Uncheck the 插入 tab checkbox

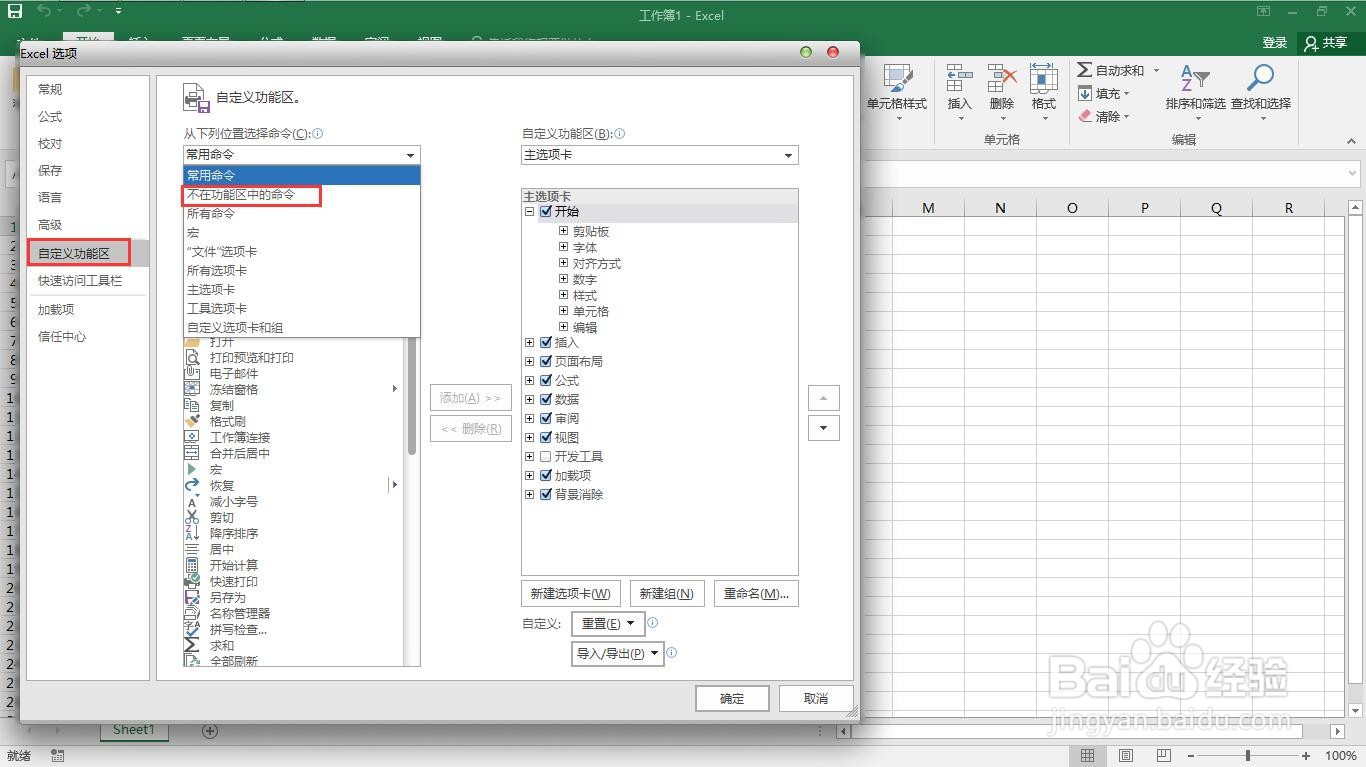pos(545,342)
